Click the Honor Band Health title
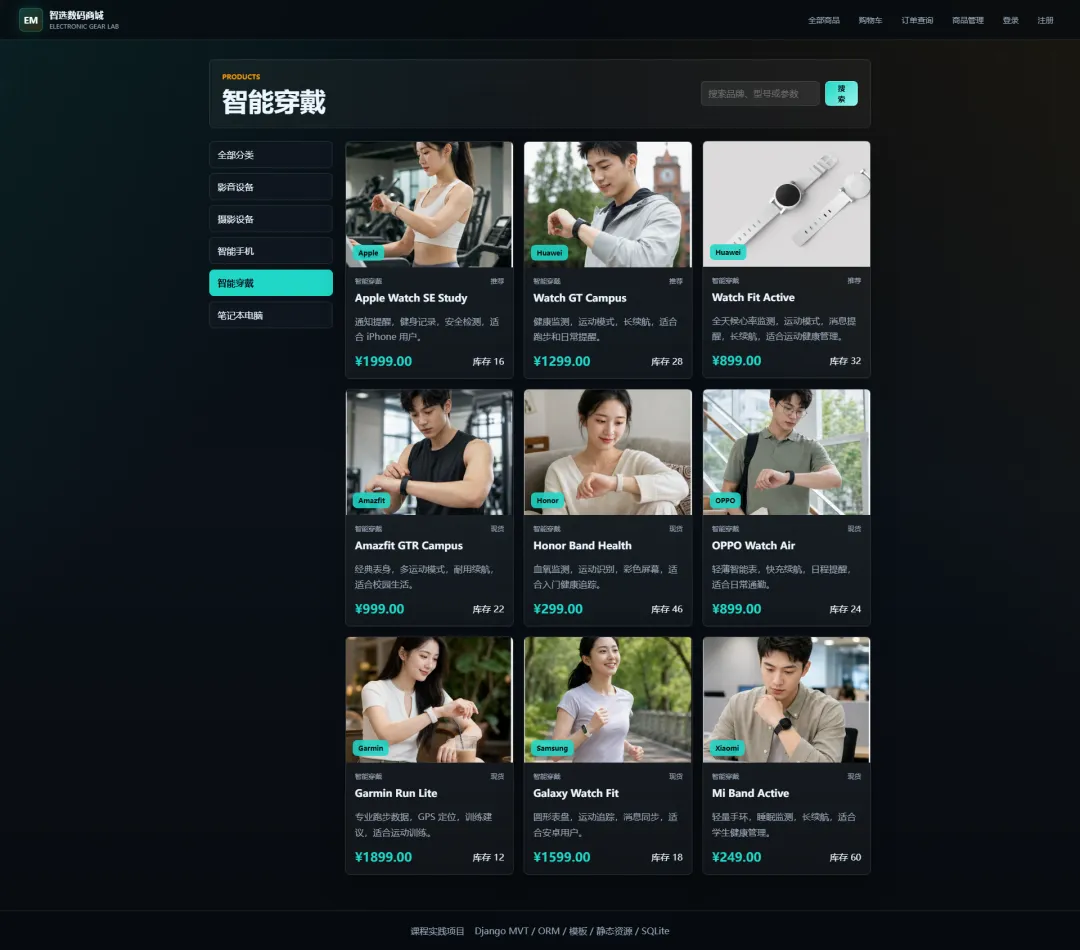Image resolution: width=1080 pixels, height=950 pixels. click(x=582, y=545)
